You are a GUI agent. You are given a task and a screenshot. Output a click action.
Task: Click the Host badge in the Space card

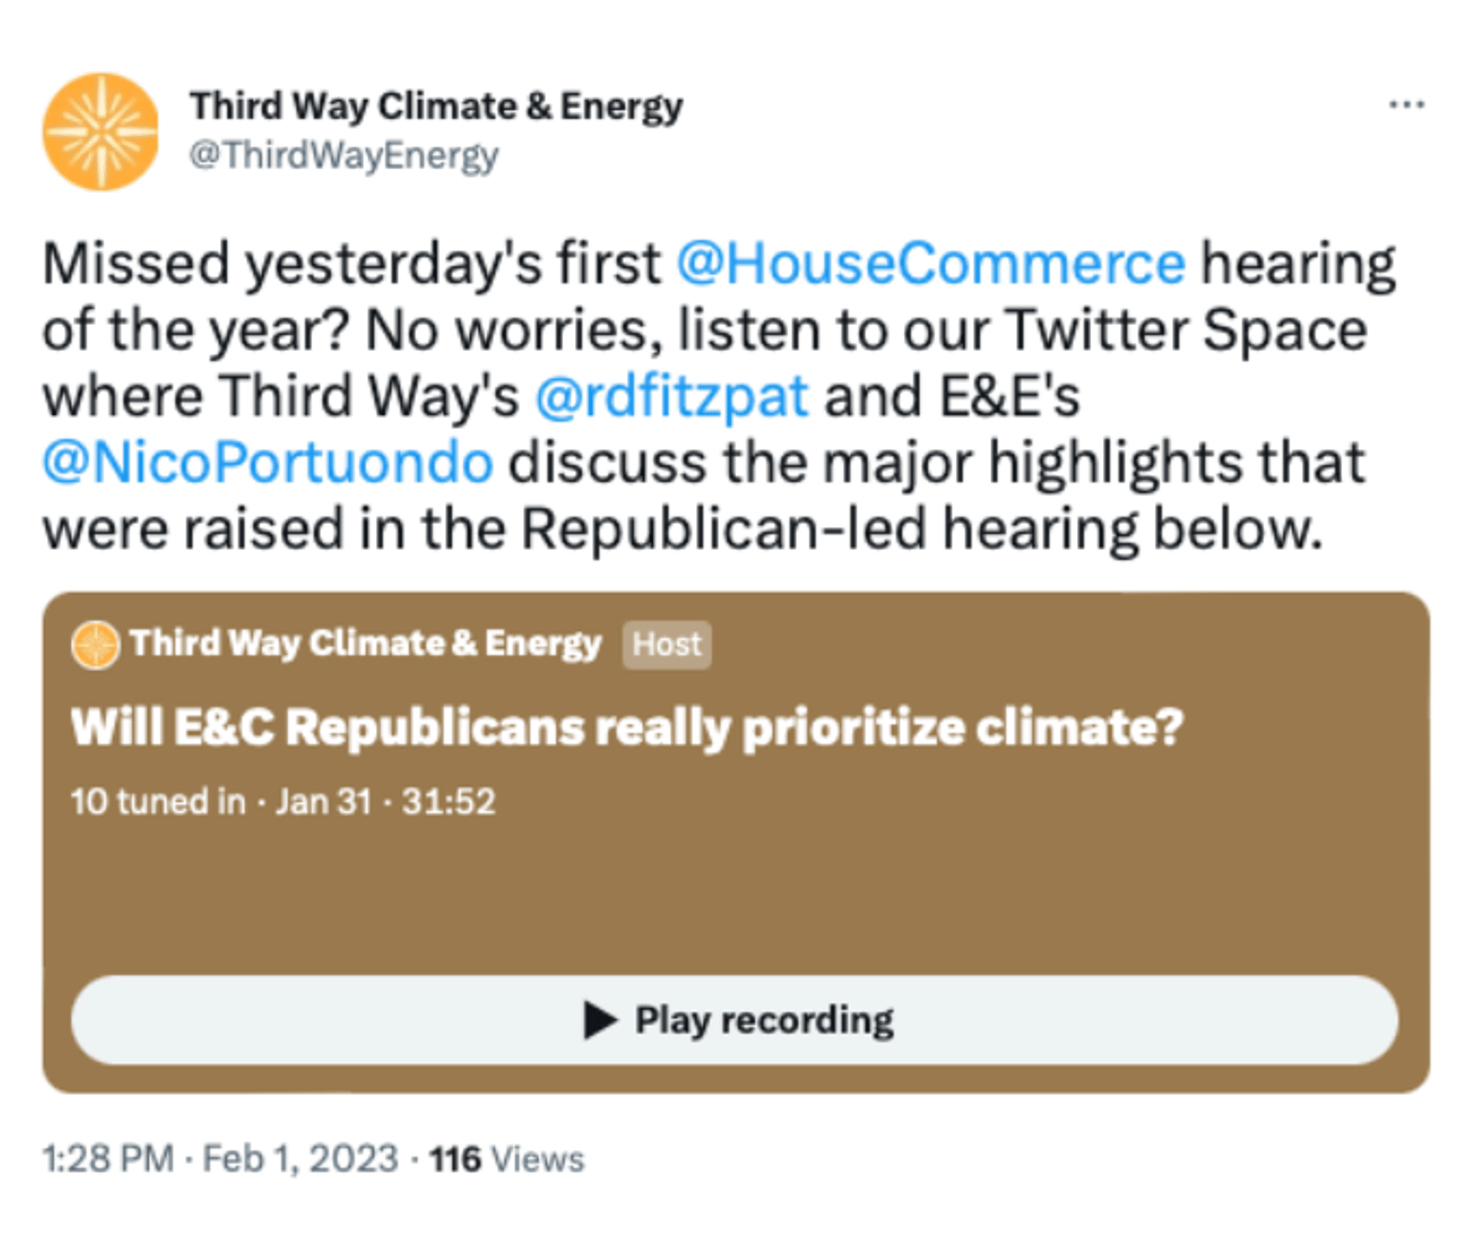pos(667,644)
